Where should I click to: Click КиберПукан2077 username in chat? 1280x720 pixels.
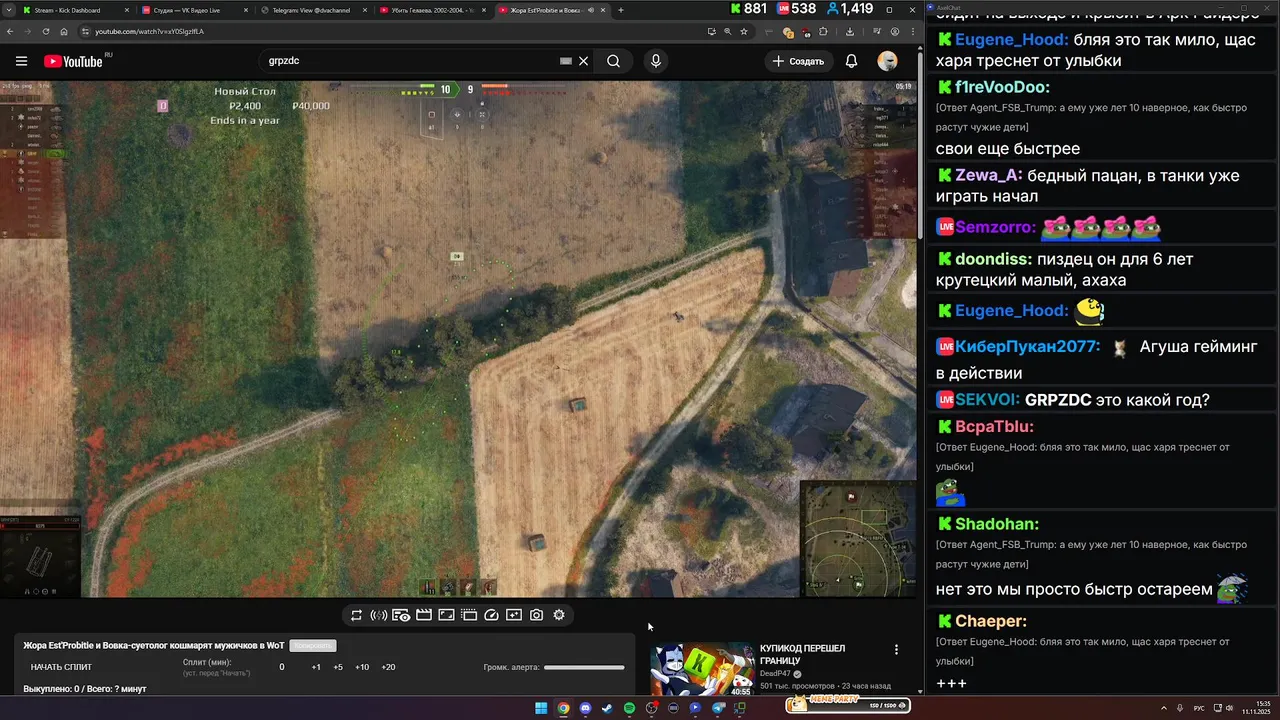tap(1027, 347)
